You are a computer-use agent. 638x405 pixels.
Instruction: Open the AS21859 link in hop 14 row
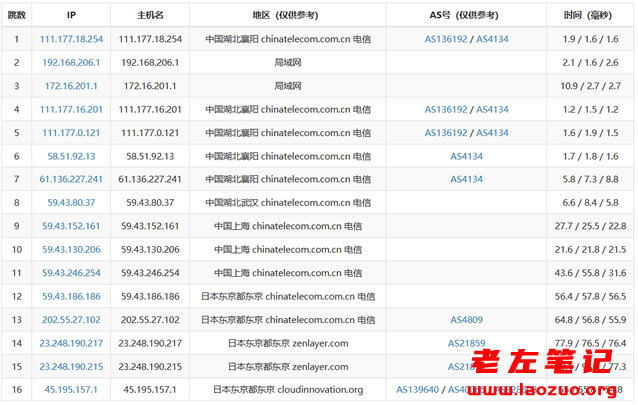tap(466, 343)
